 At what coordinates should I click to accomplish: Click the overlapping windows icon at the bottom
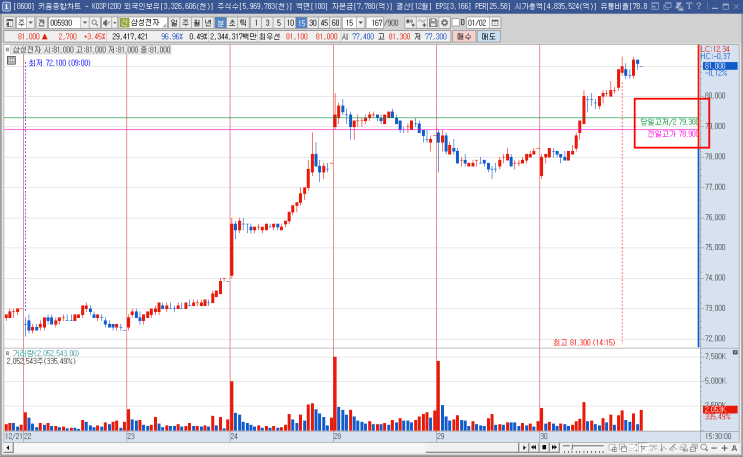tap(624, 448)
